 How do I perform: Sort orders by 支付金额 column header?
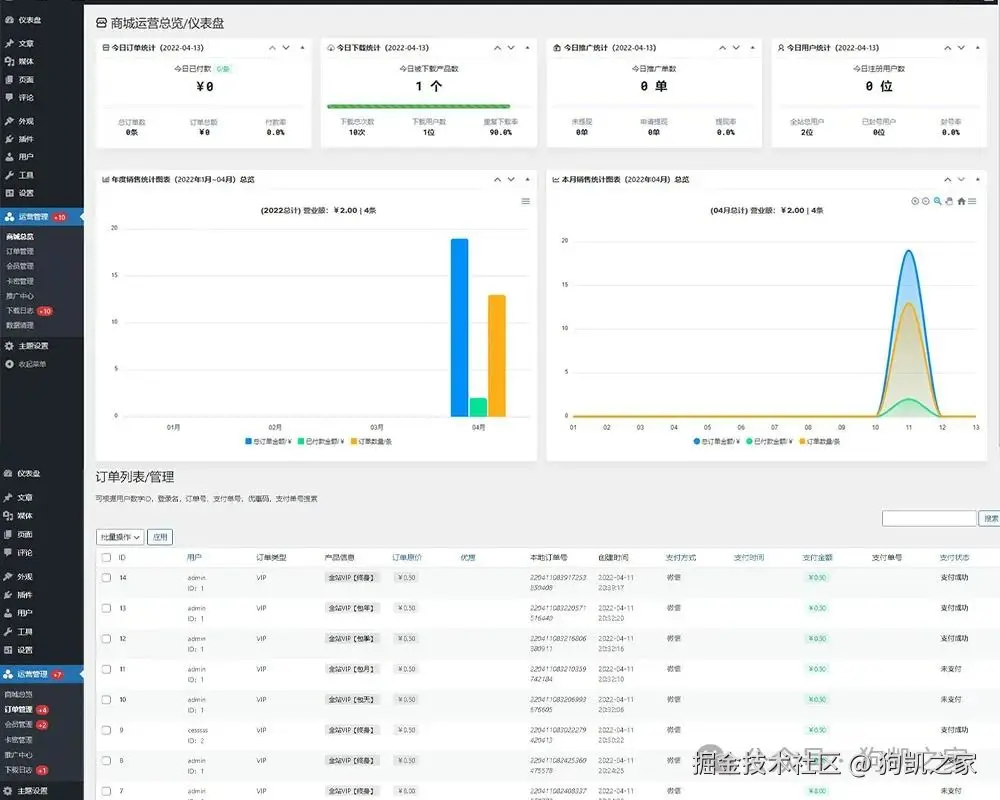pos(817,557)
